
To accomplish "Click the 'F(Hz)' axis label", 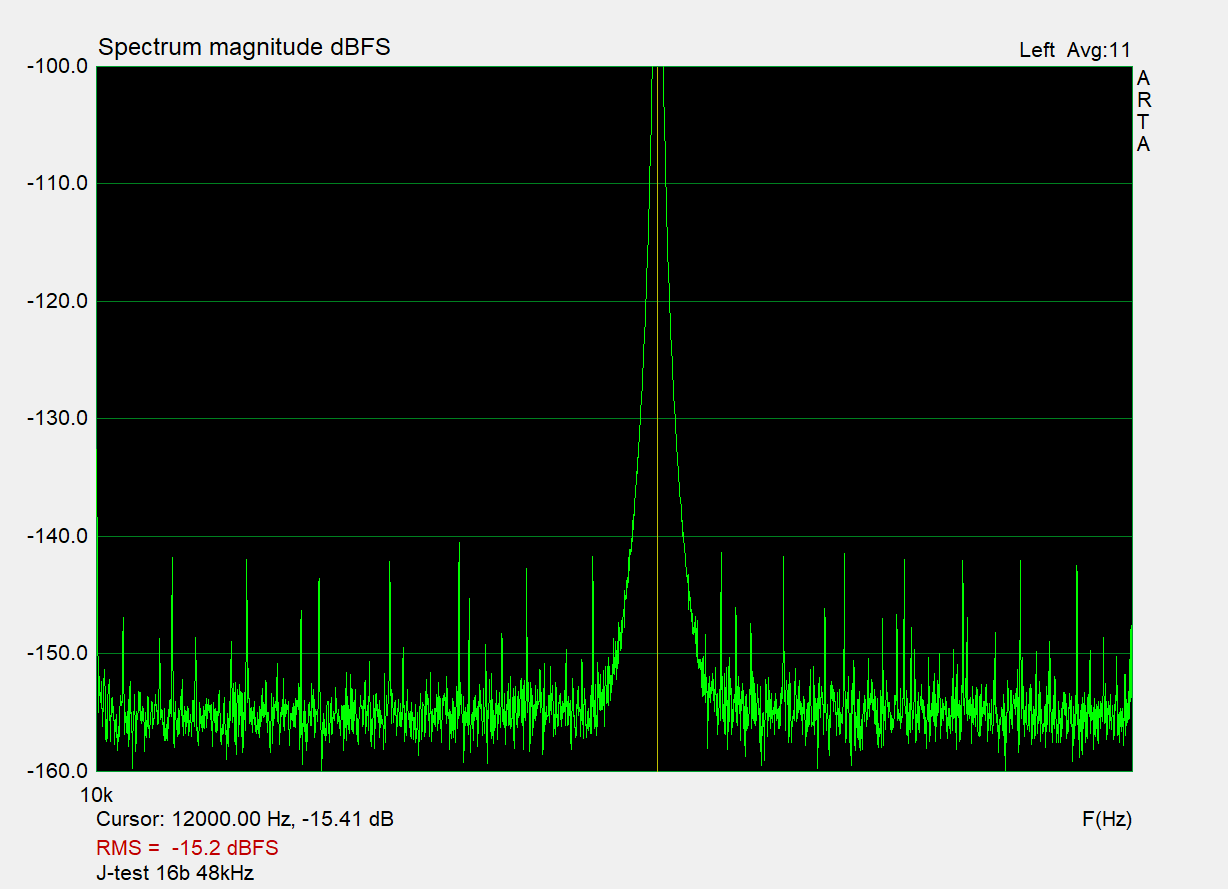I will pos(1107,820).
